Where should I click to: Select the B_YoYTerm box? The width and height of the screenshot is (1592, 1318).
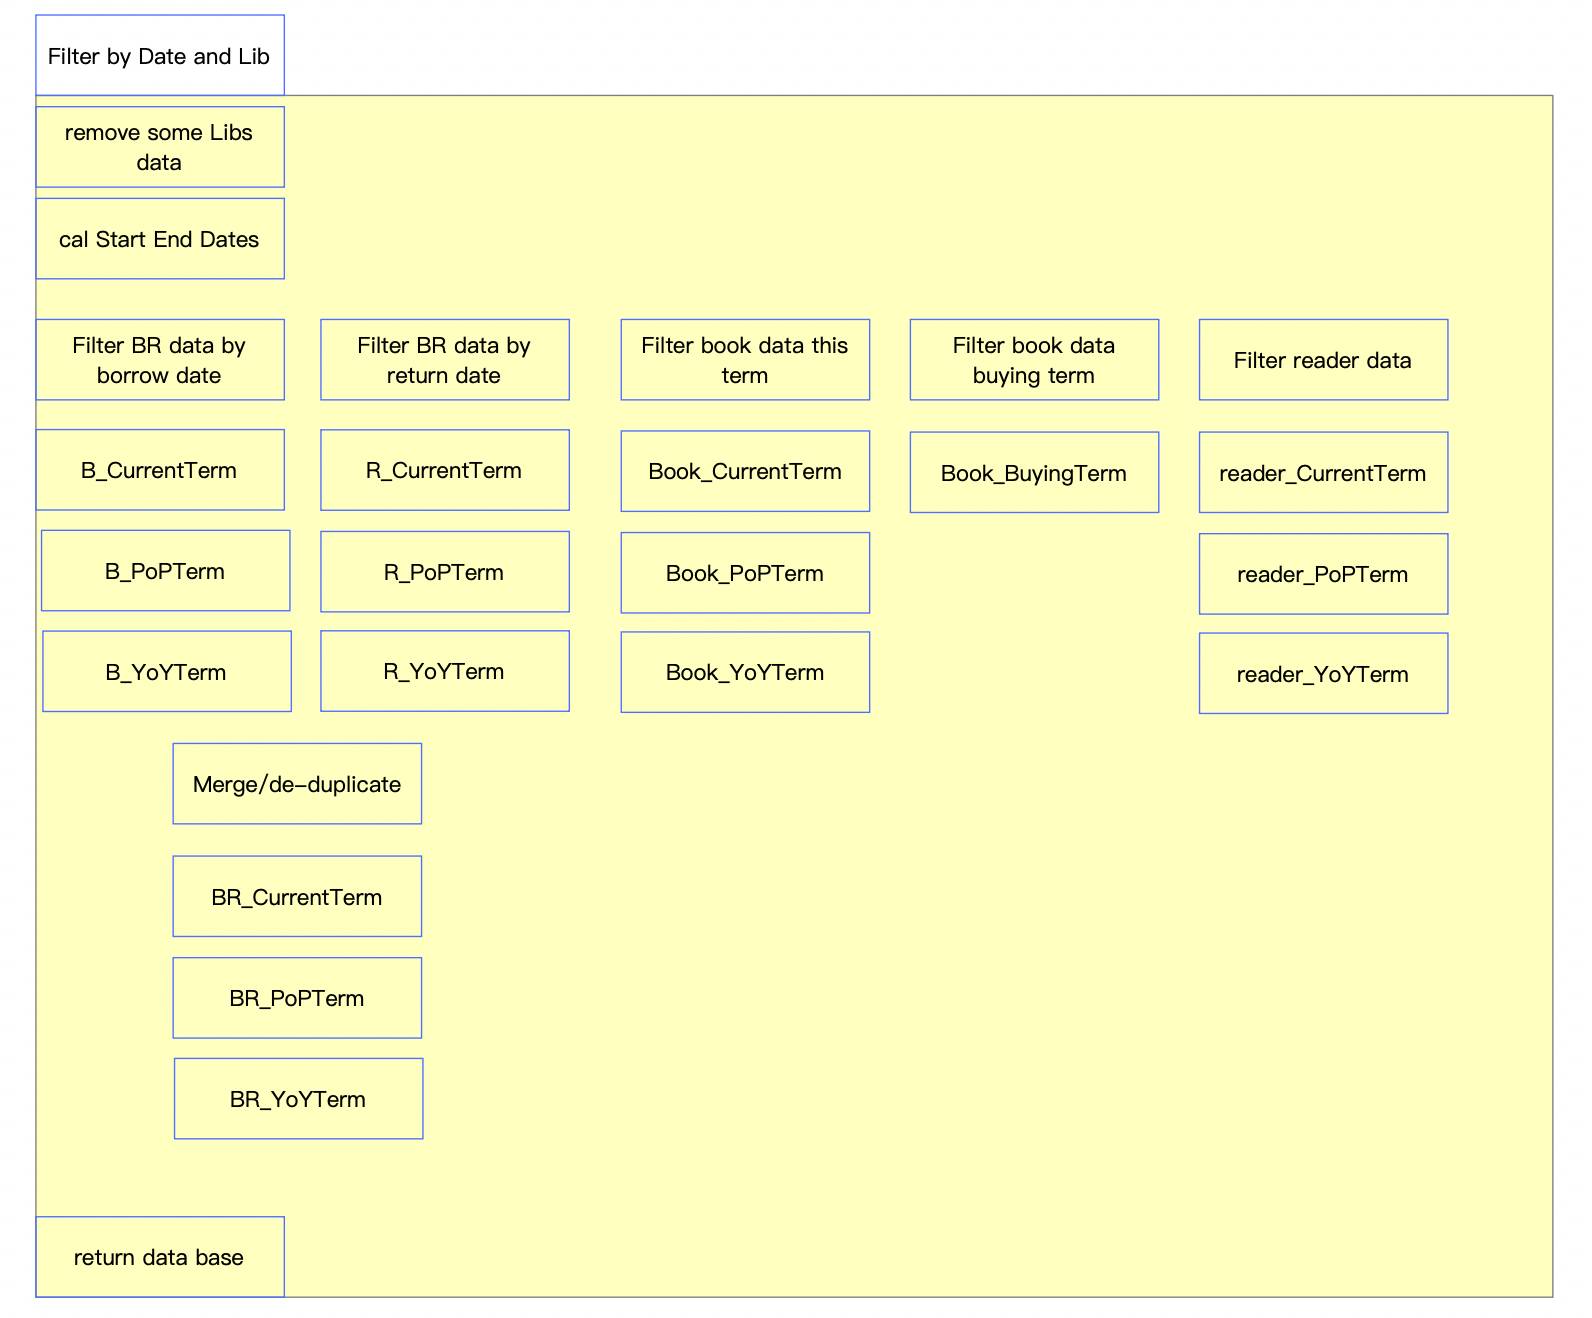pos(167,672)
